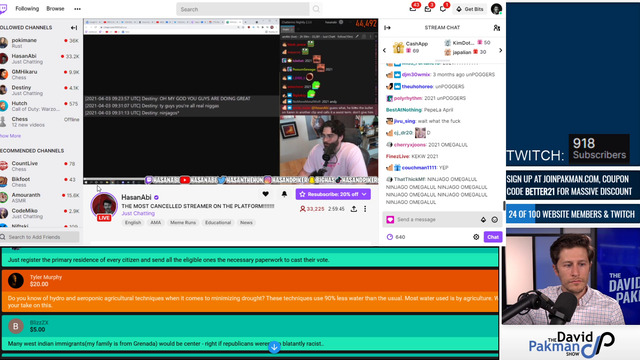Open Bikfoot recommended channel
Screen dimensions: 640x360
(x=40, y=182)
